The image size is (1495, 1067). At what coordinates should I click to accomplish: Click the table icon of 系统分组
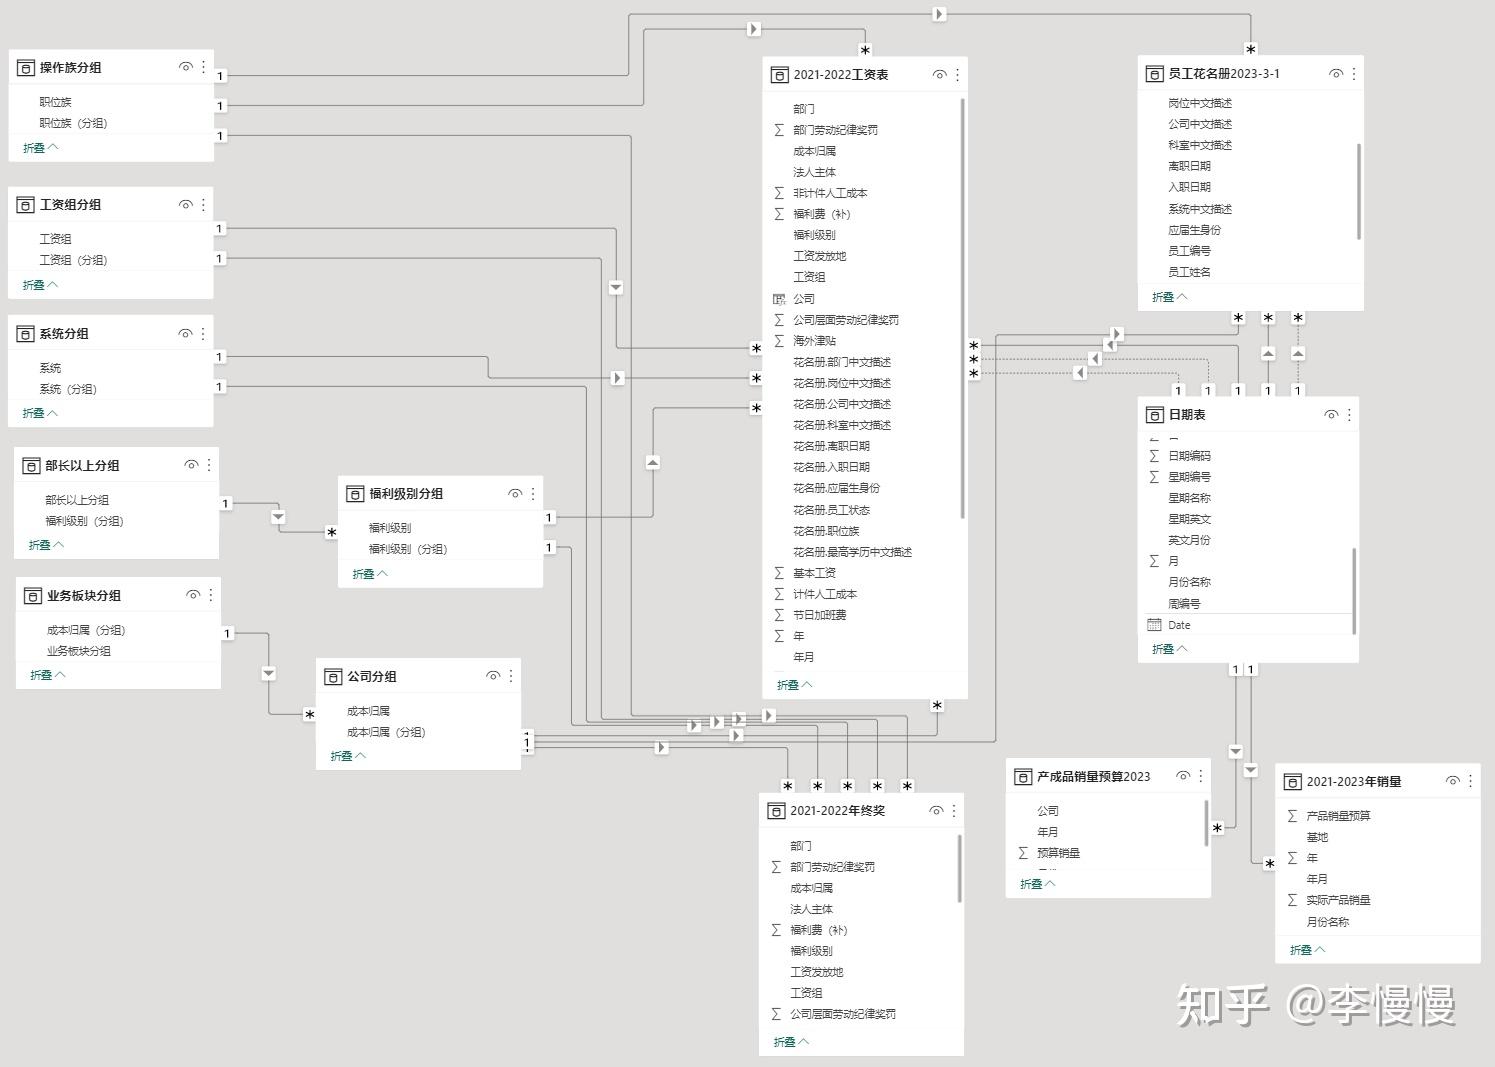(26, 334)
